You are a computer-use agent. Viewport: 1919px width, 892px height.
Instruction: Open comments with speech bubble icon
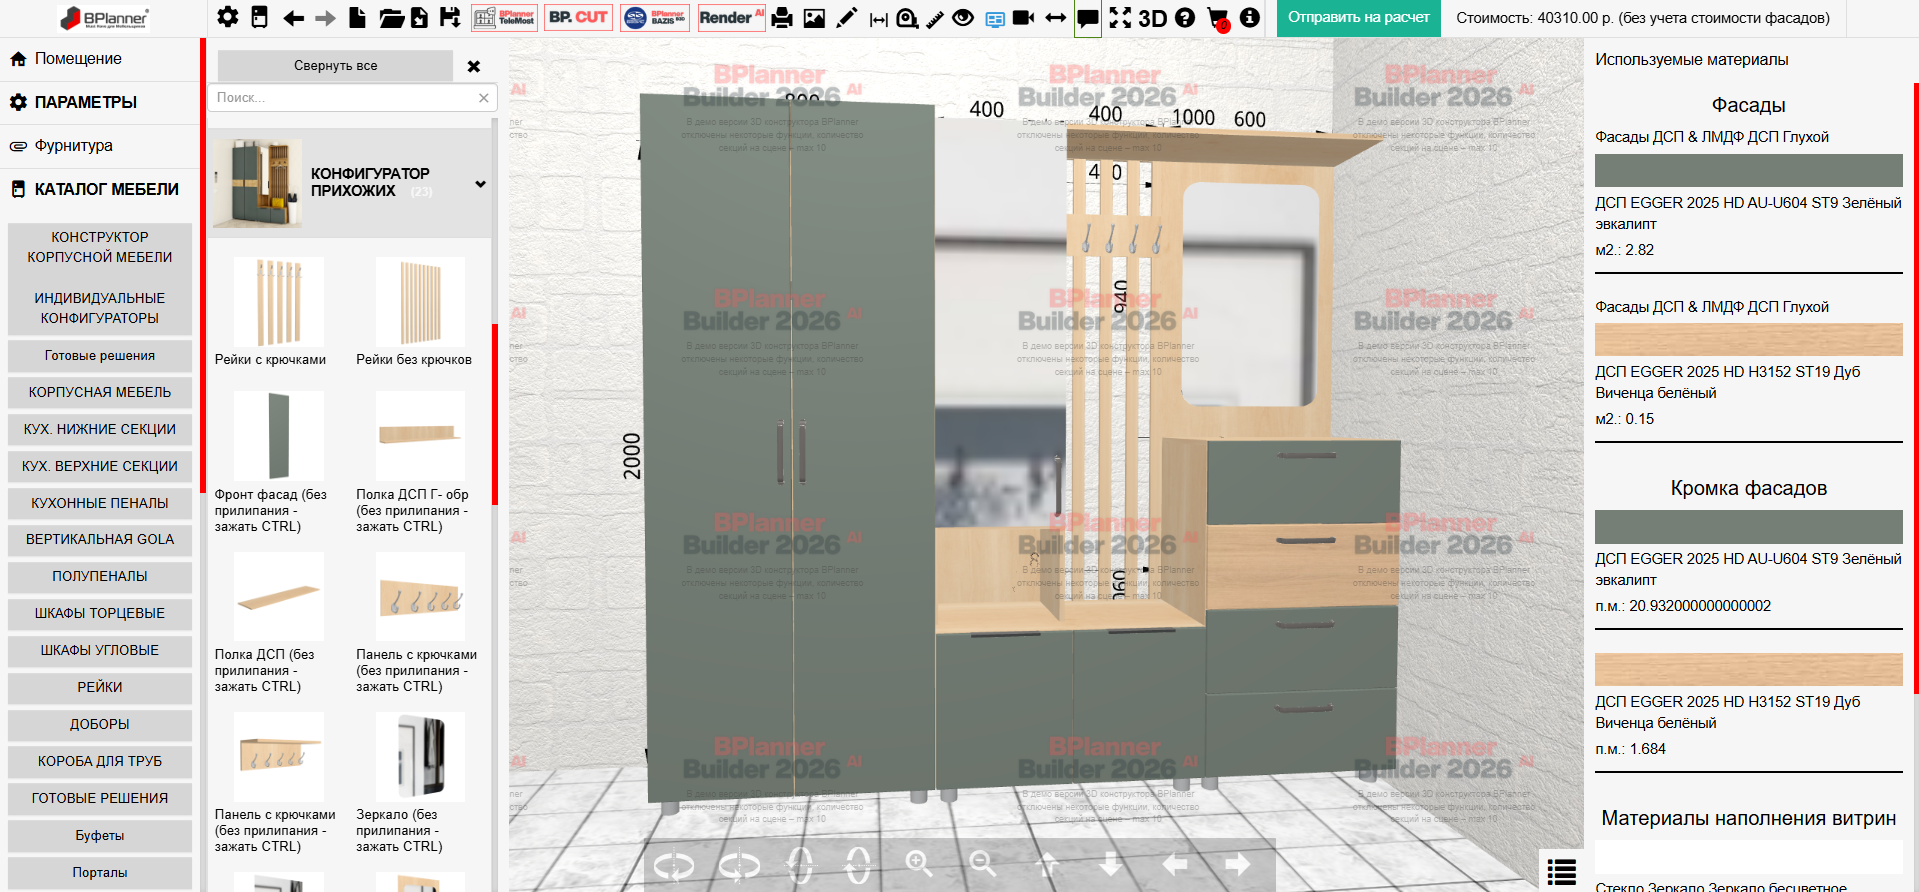pyautogui.click(x=1088, y=18)
